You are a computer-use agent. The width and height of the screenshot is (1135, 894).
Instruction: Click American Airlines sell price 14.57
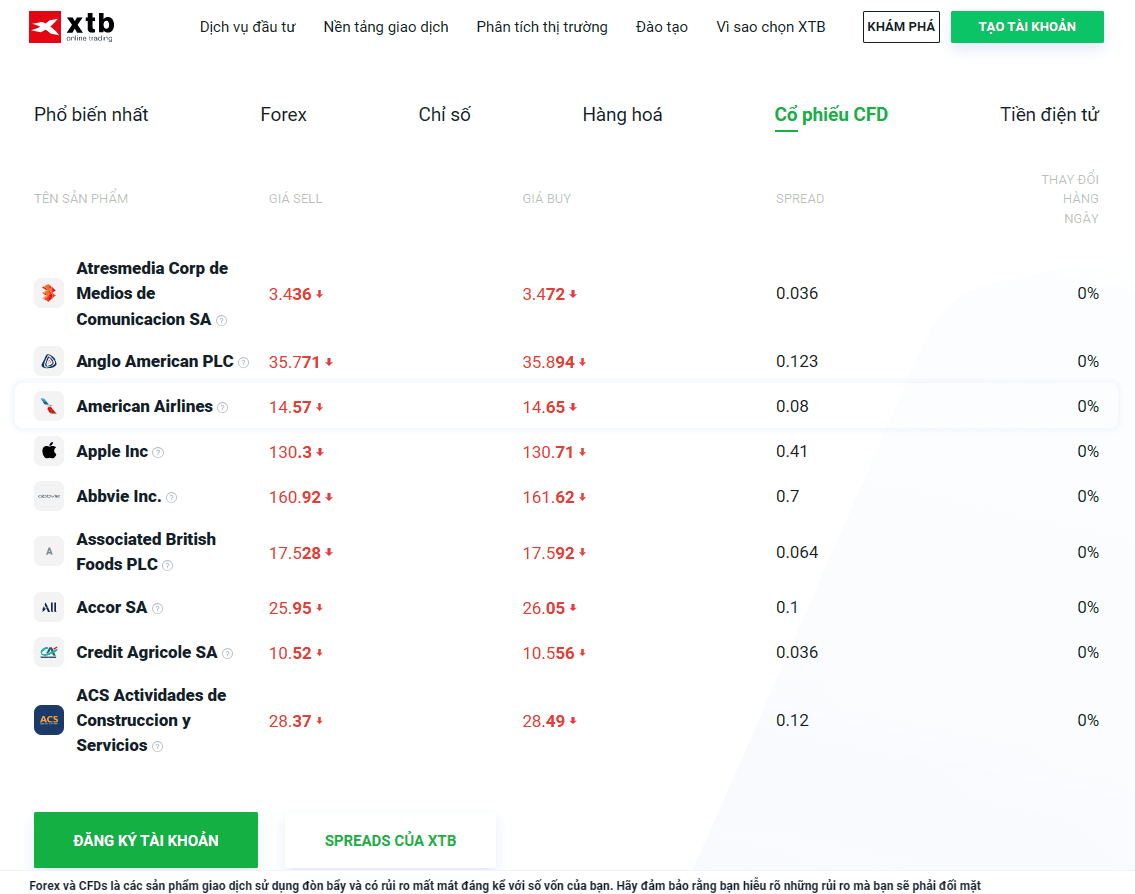pyautogui.click(x=290, y=408)
